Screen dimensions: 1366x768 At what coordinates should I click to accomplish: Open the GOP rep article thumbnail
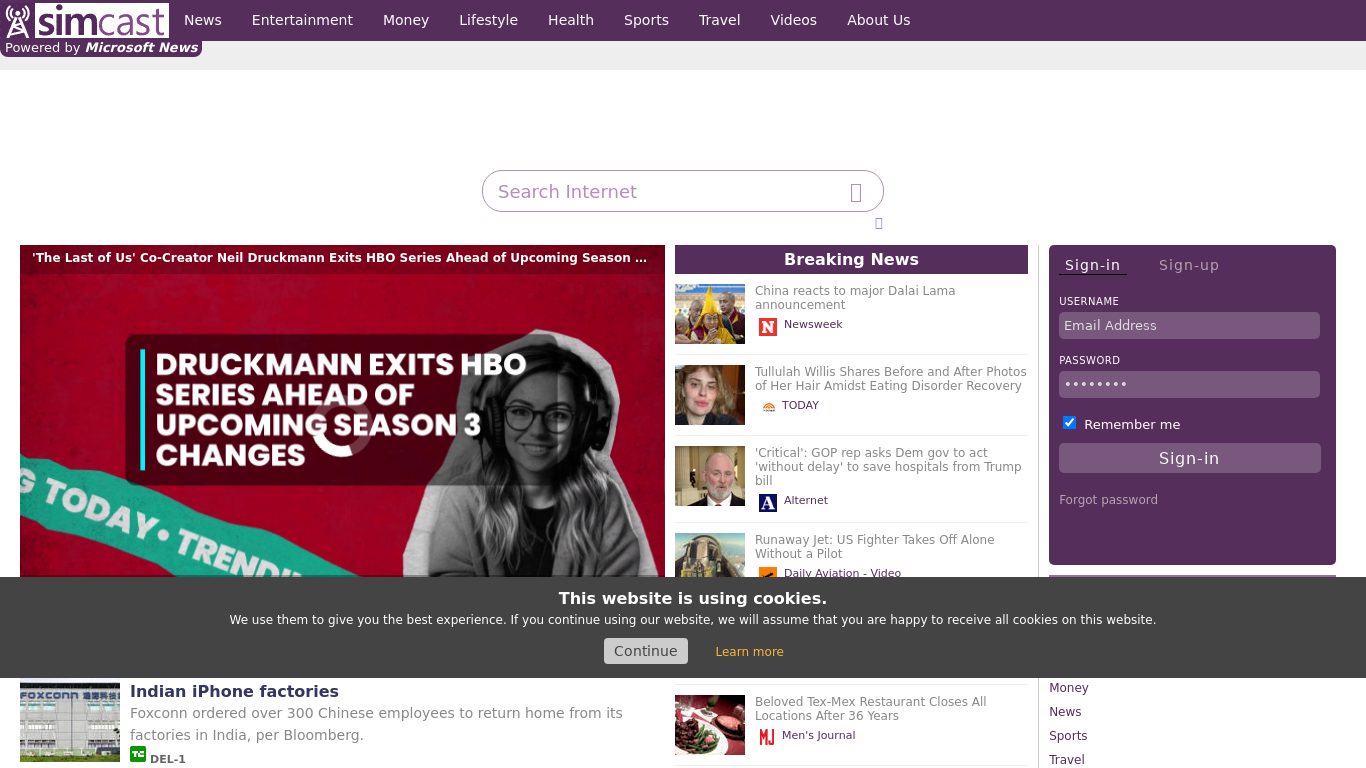(710, 476)
